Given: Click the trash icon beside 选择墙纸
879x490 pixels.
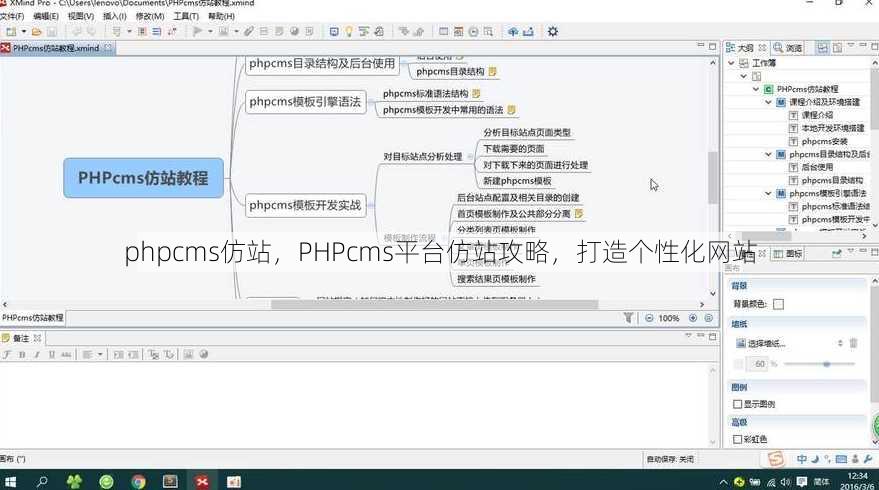Looking at the screenshot, I should pos(853,343).
